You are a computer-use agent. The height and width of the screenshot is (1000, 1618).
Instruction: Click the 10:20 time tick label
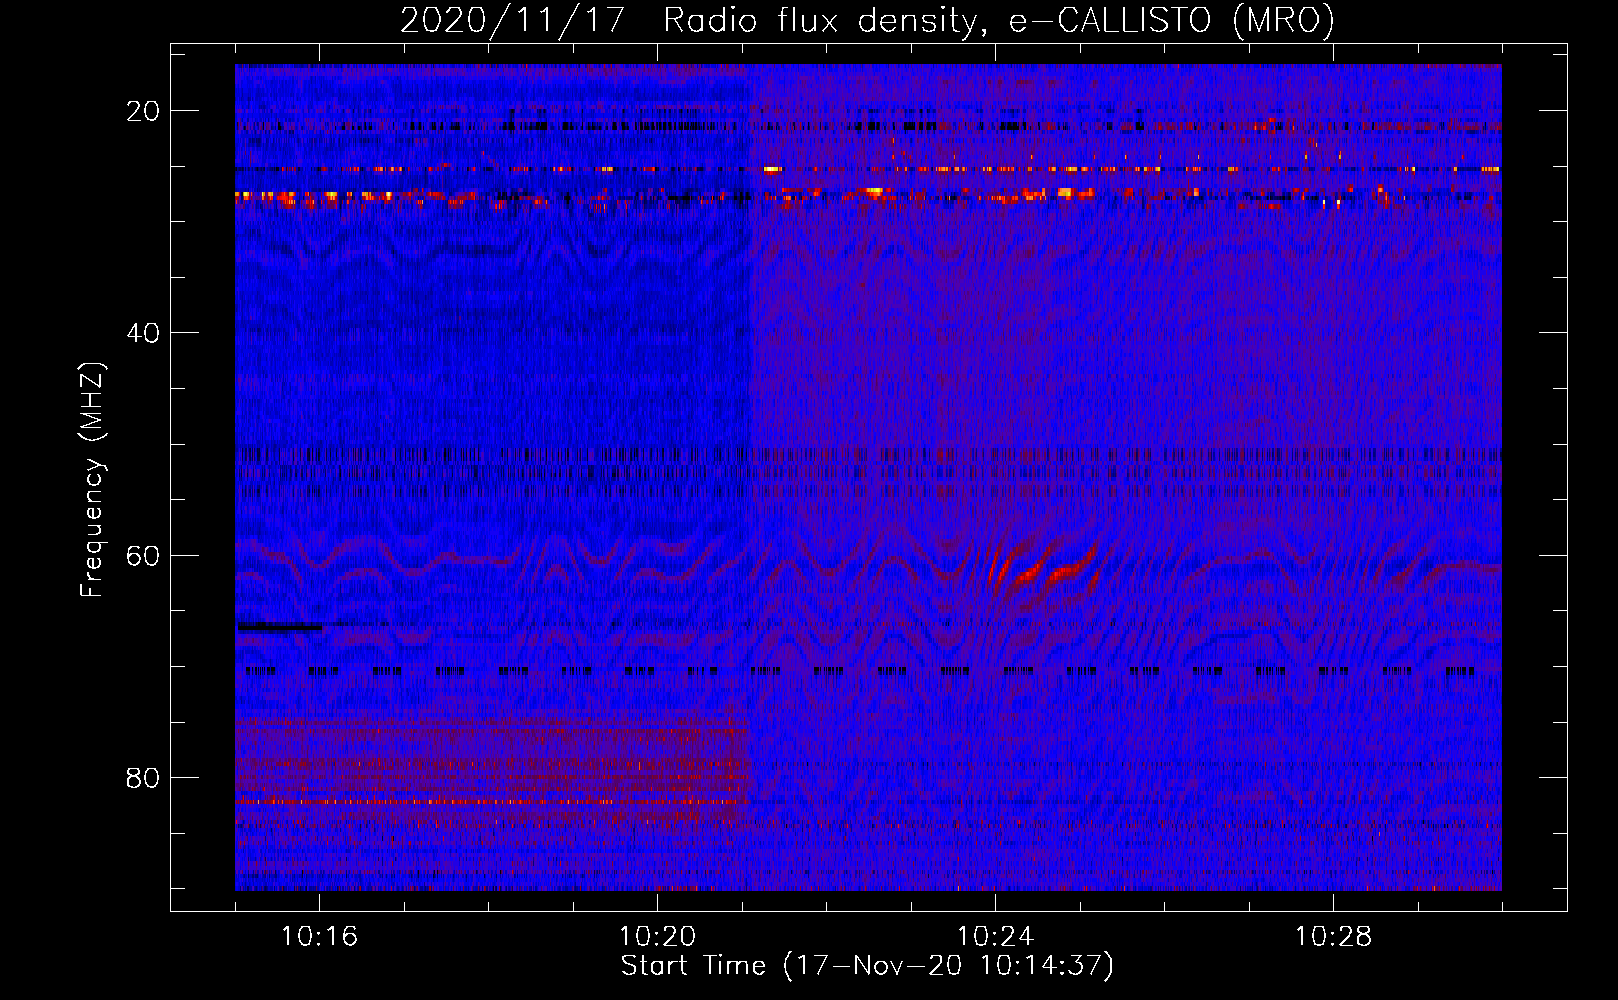click(658, 936)
